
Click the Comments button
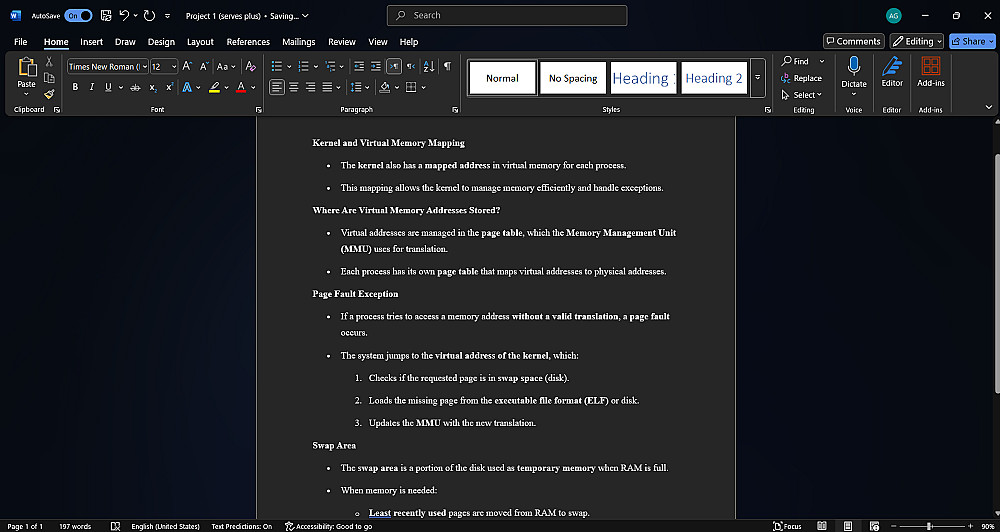click(x=853, y=41)
